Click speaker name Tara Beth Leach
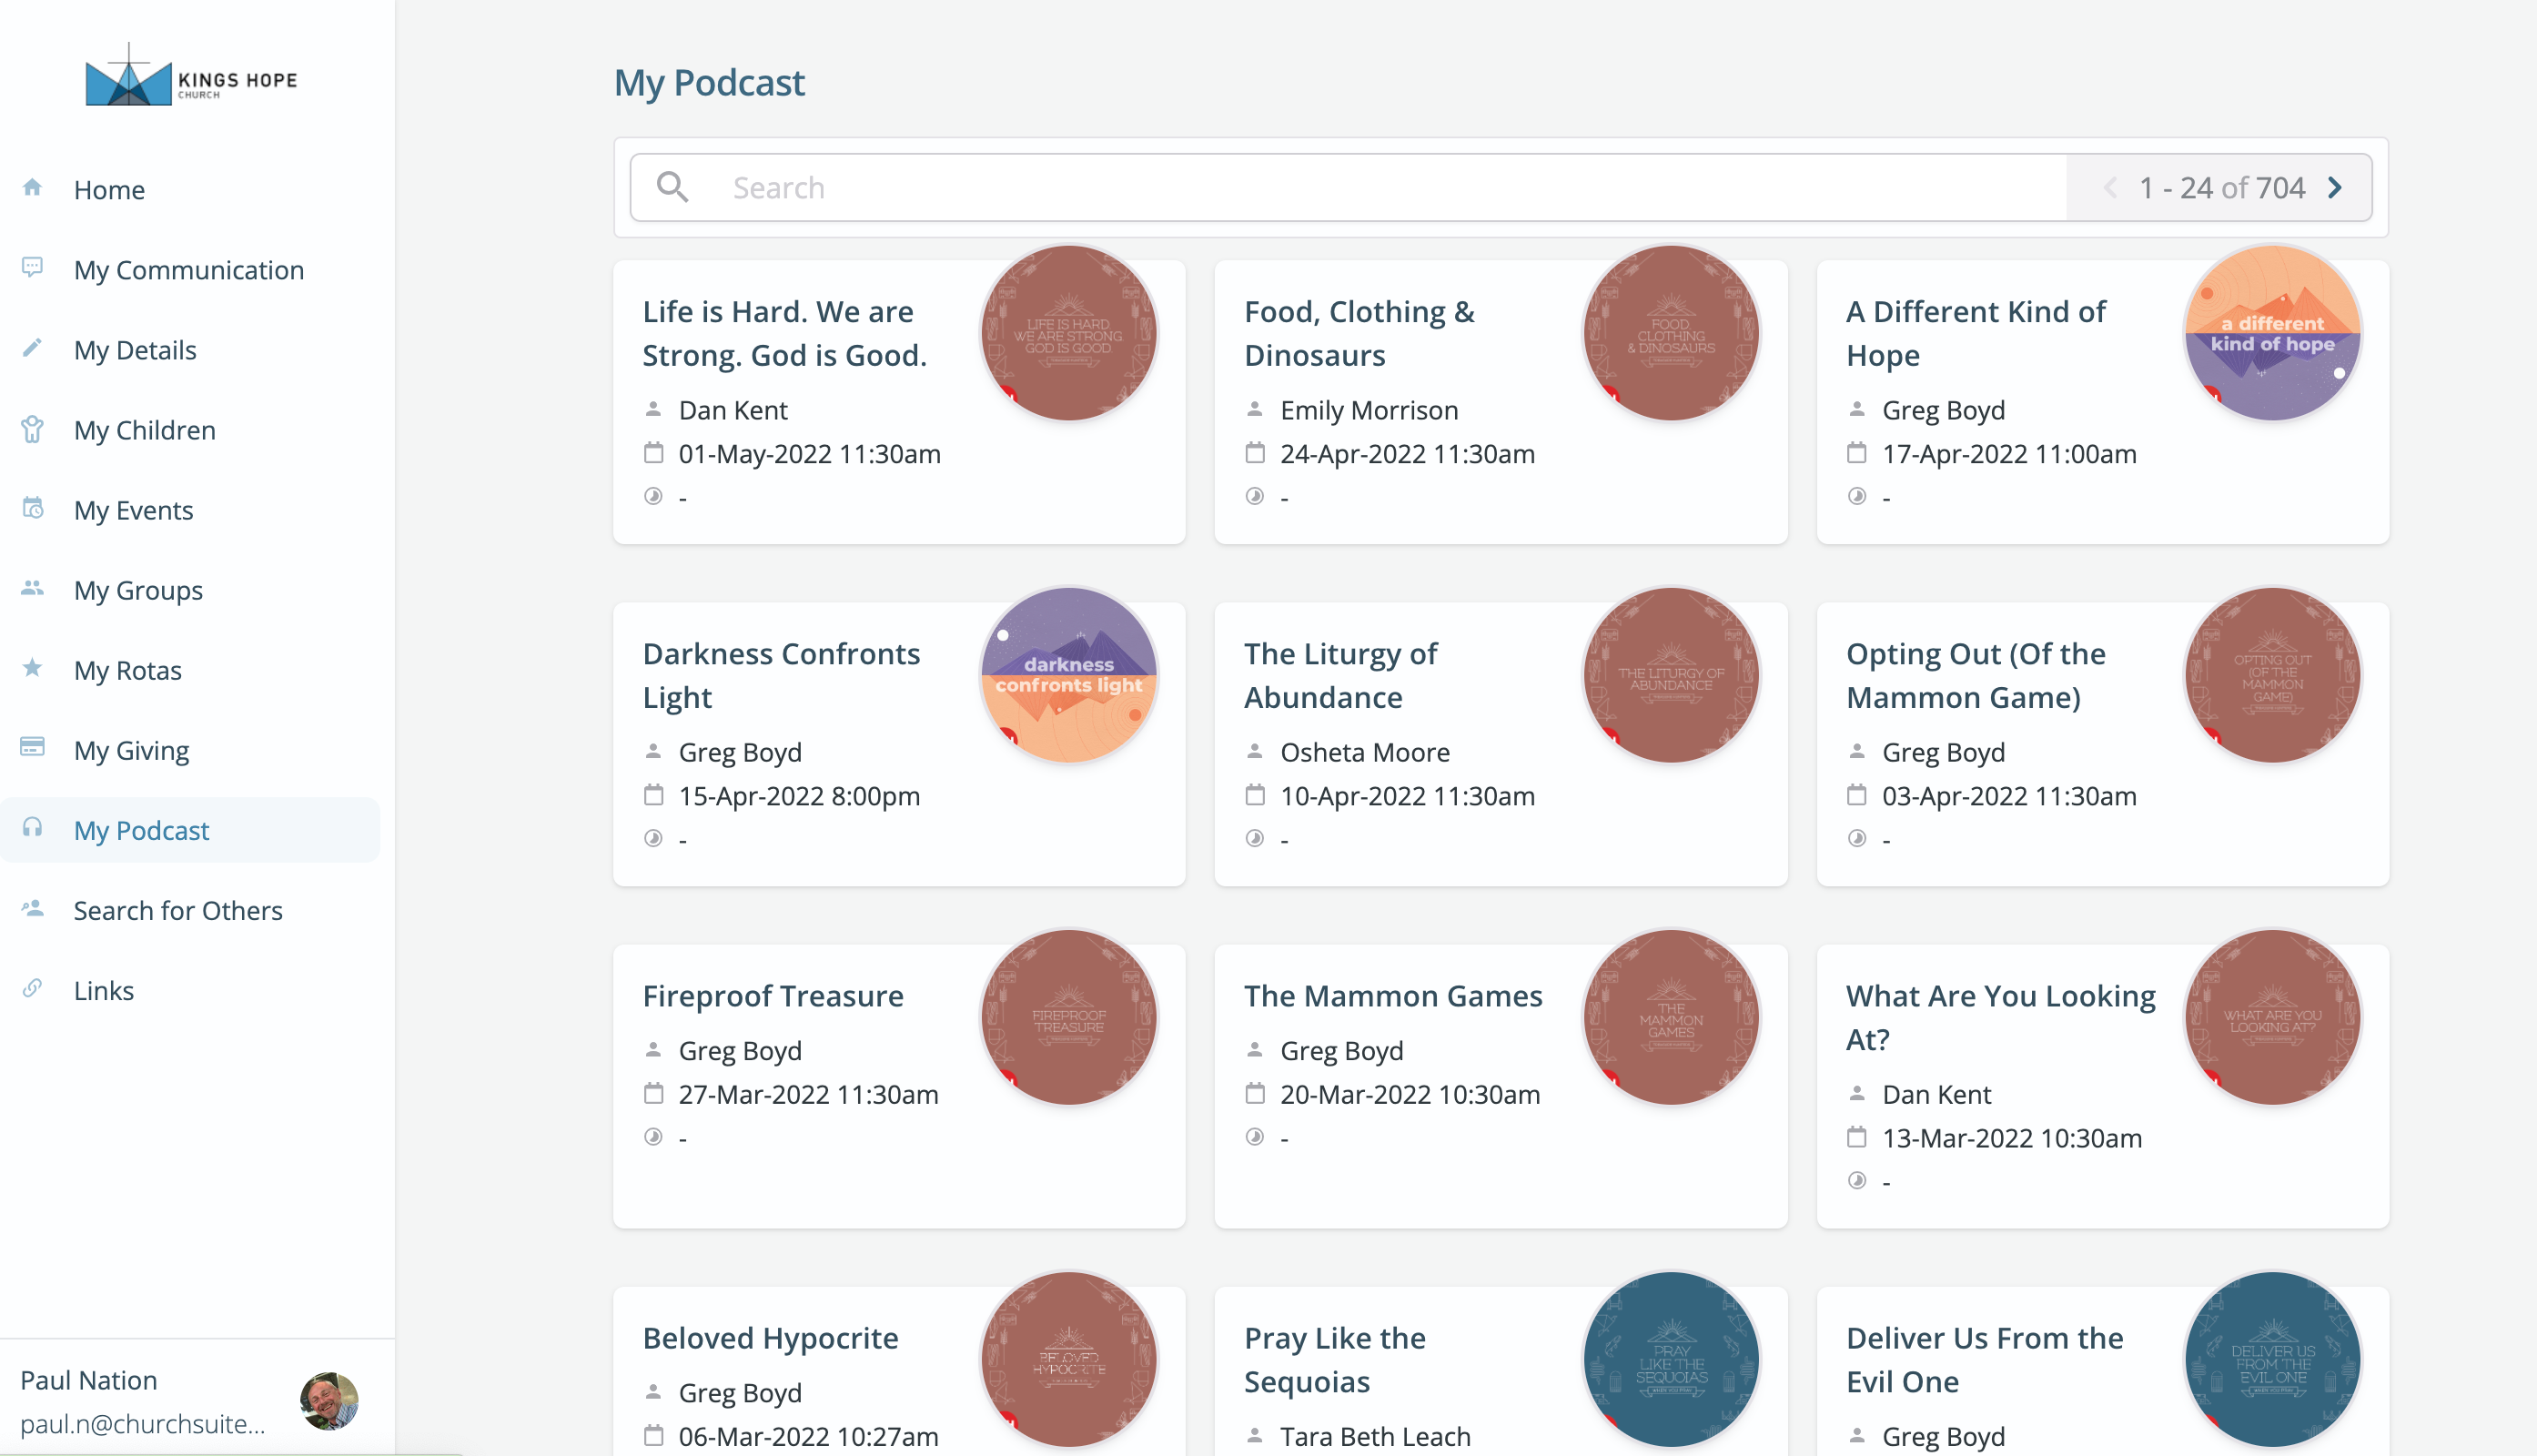The width and height of the screenshot is (2537, 1456). pos(1375,1435)
